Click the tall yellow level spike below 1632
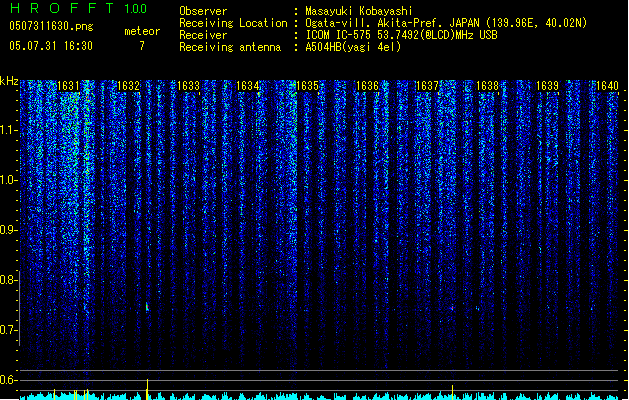 click(x=147, y=389)
